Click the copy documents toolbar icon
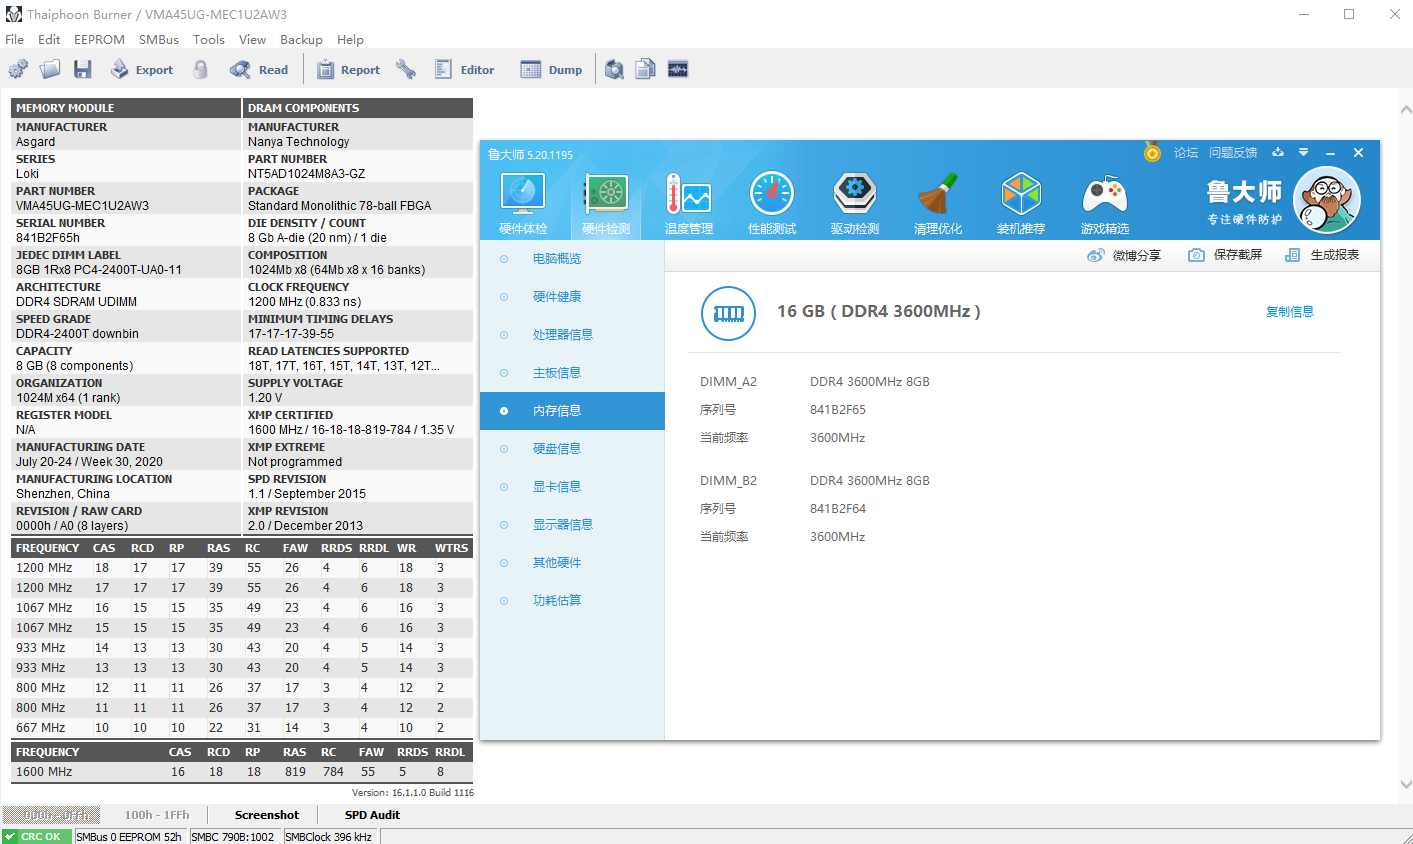This screenshot has height=844, width=1413. (x=646, y=69)
